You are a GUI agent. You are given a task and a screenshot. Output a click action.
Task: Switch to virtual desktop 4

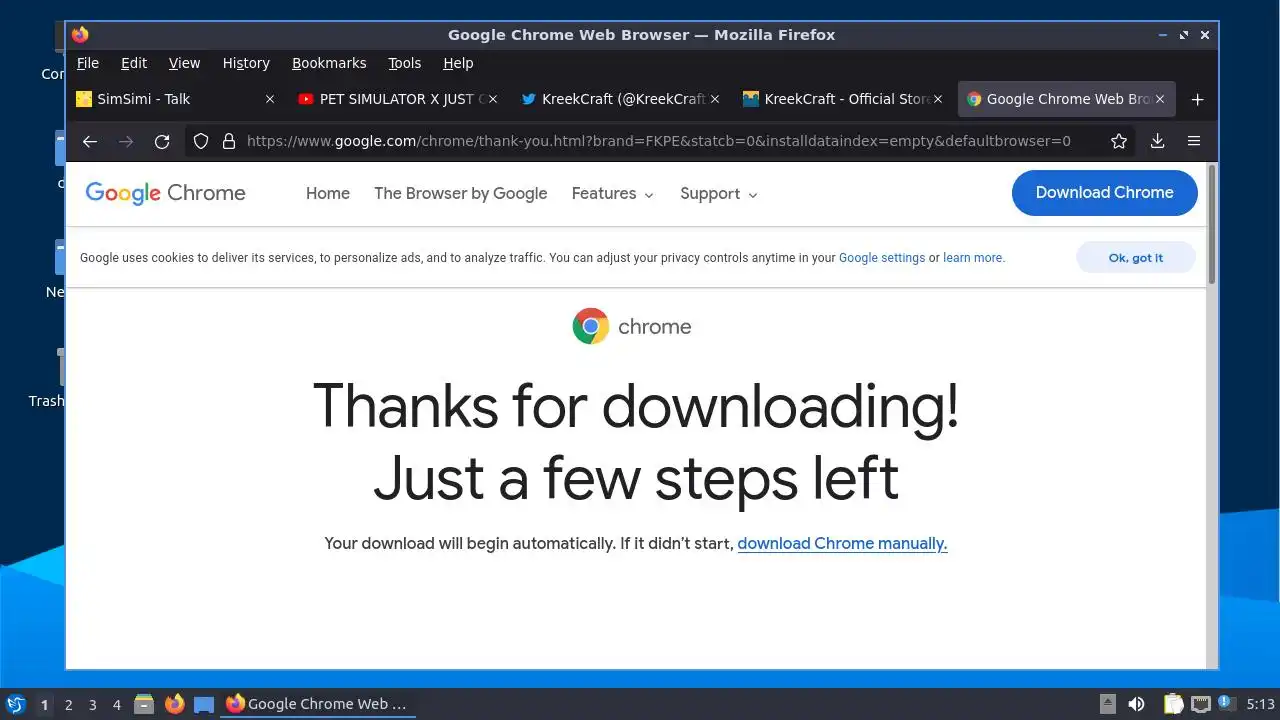click(x=116, y=705)
